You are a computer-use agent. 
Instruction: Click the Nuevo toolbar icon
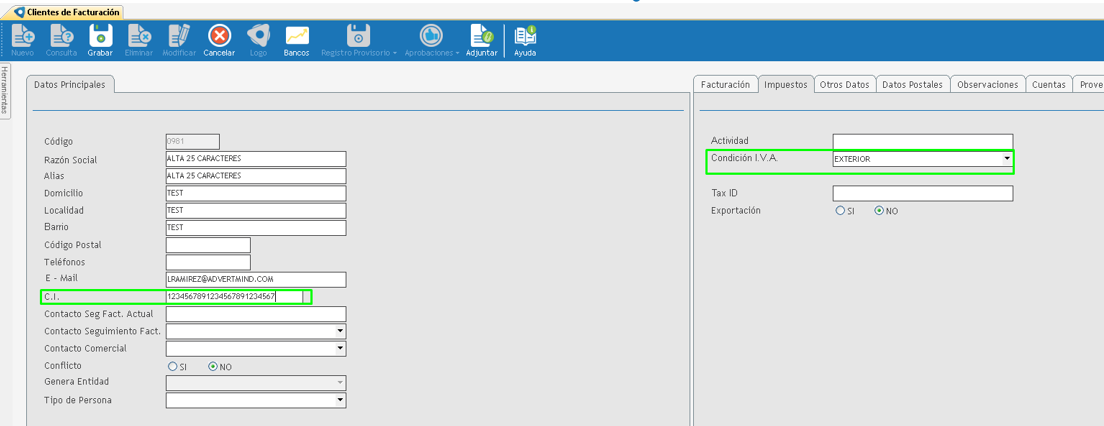click(x=22, y=39)
